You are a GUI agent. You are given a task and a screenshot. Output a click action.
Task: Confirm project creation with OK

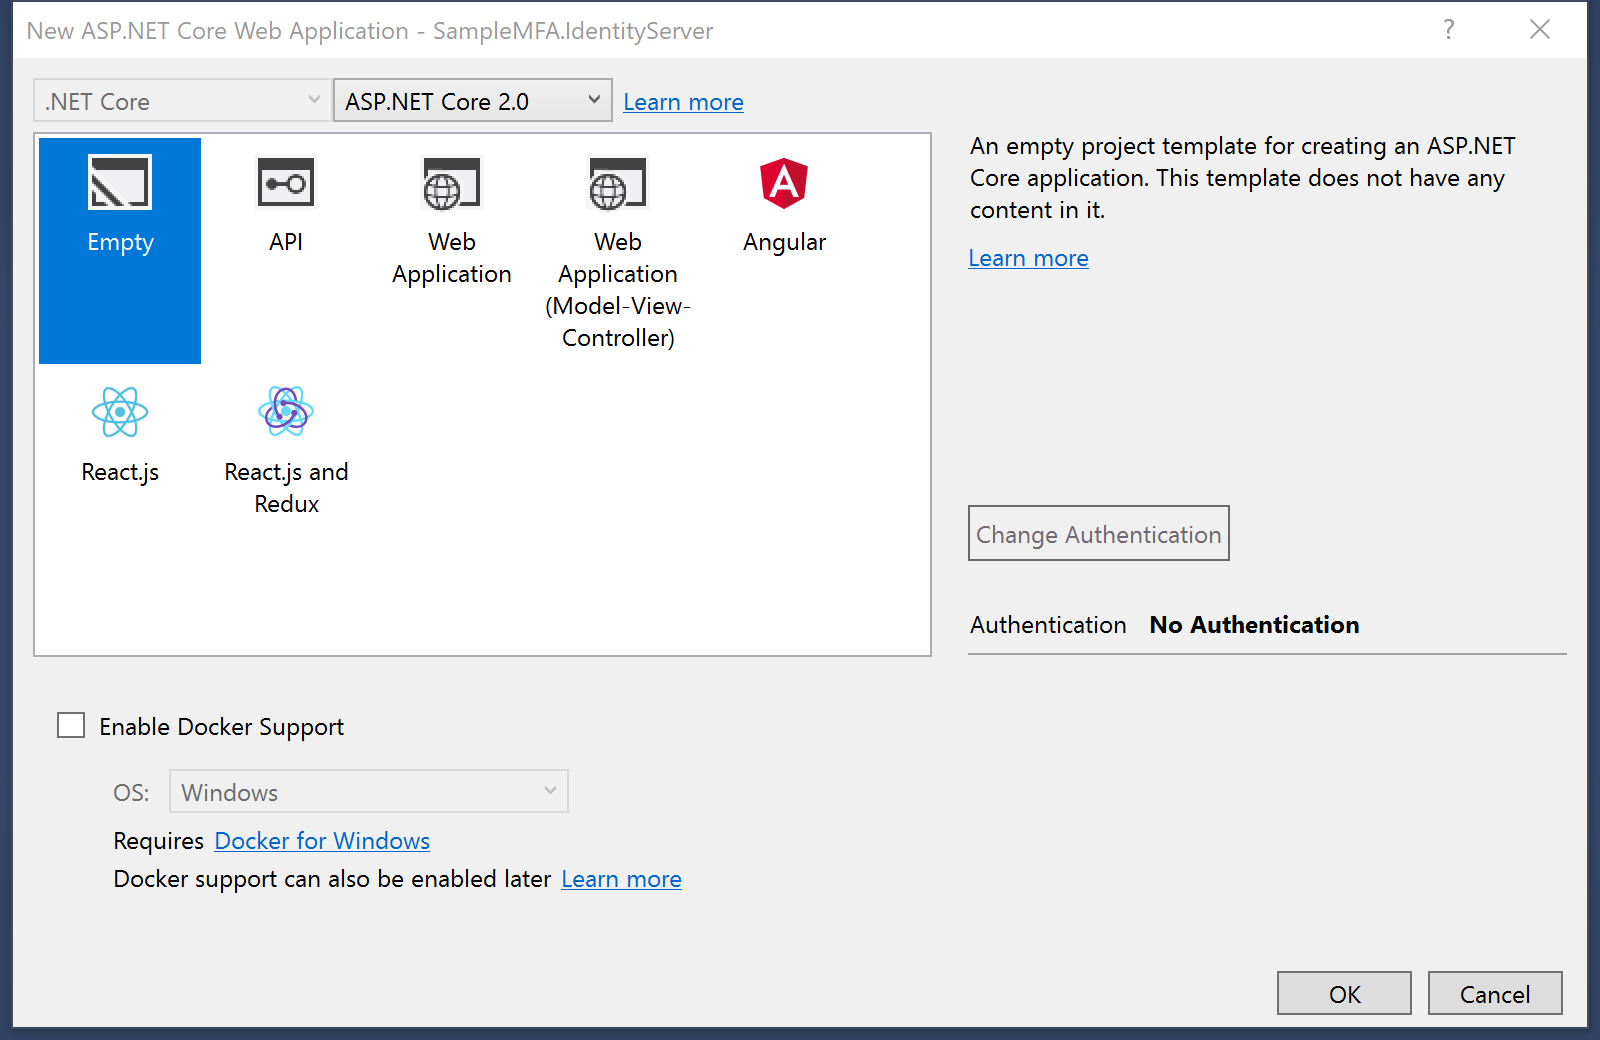click(x=1344, y=993)
